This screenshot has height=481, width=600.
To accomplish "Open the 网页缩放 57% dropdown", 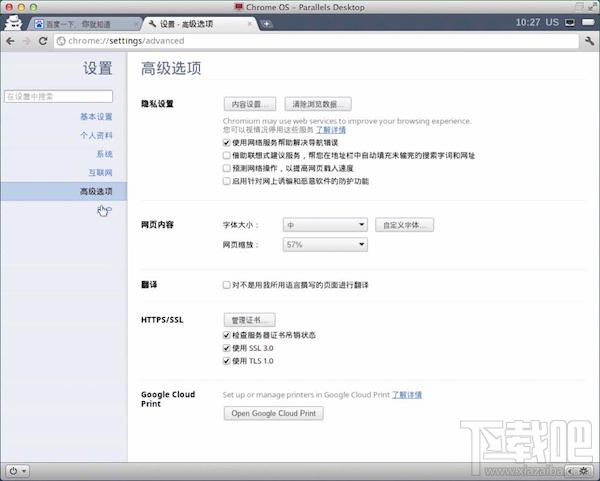I will [325, 245].
